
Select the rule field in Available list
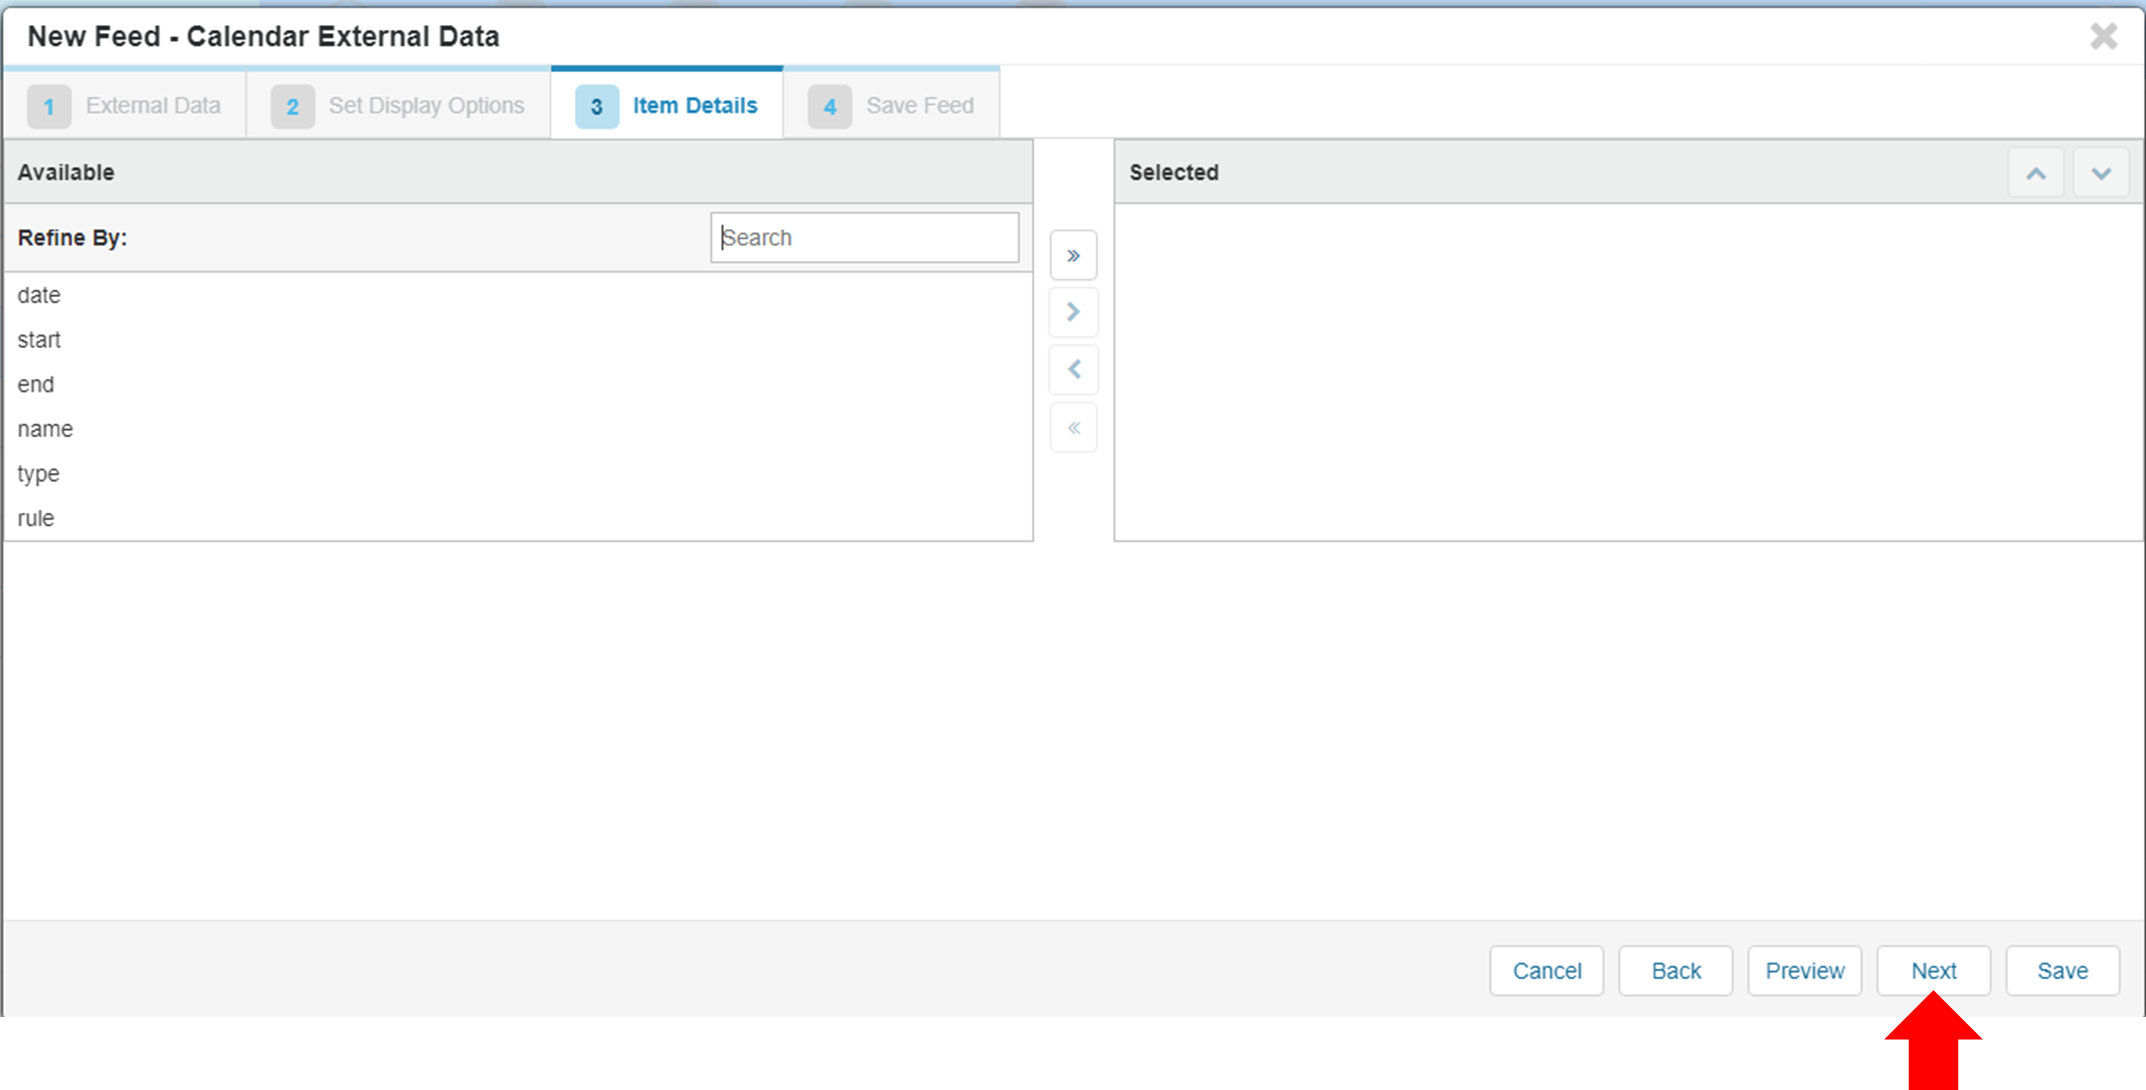pos(35,518)
